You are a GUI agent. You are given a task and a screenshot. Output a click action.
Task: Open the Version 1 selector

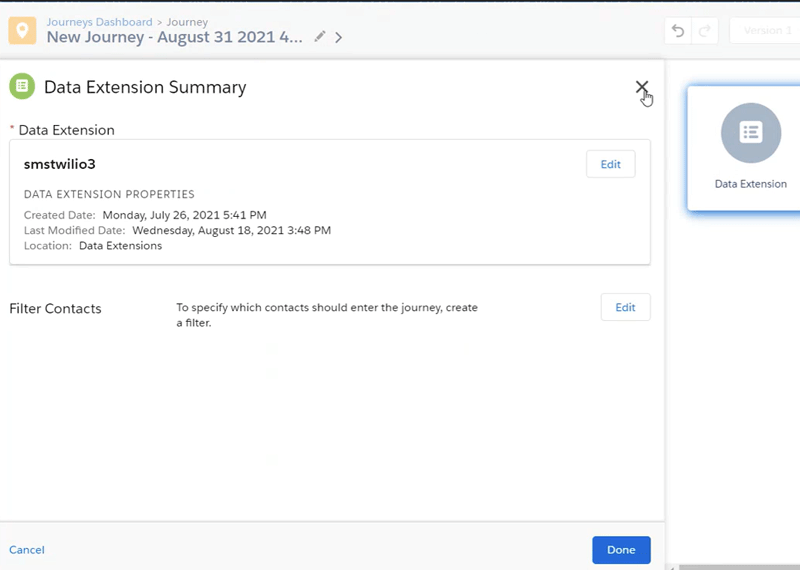click(765, 31)
